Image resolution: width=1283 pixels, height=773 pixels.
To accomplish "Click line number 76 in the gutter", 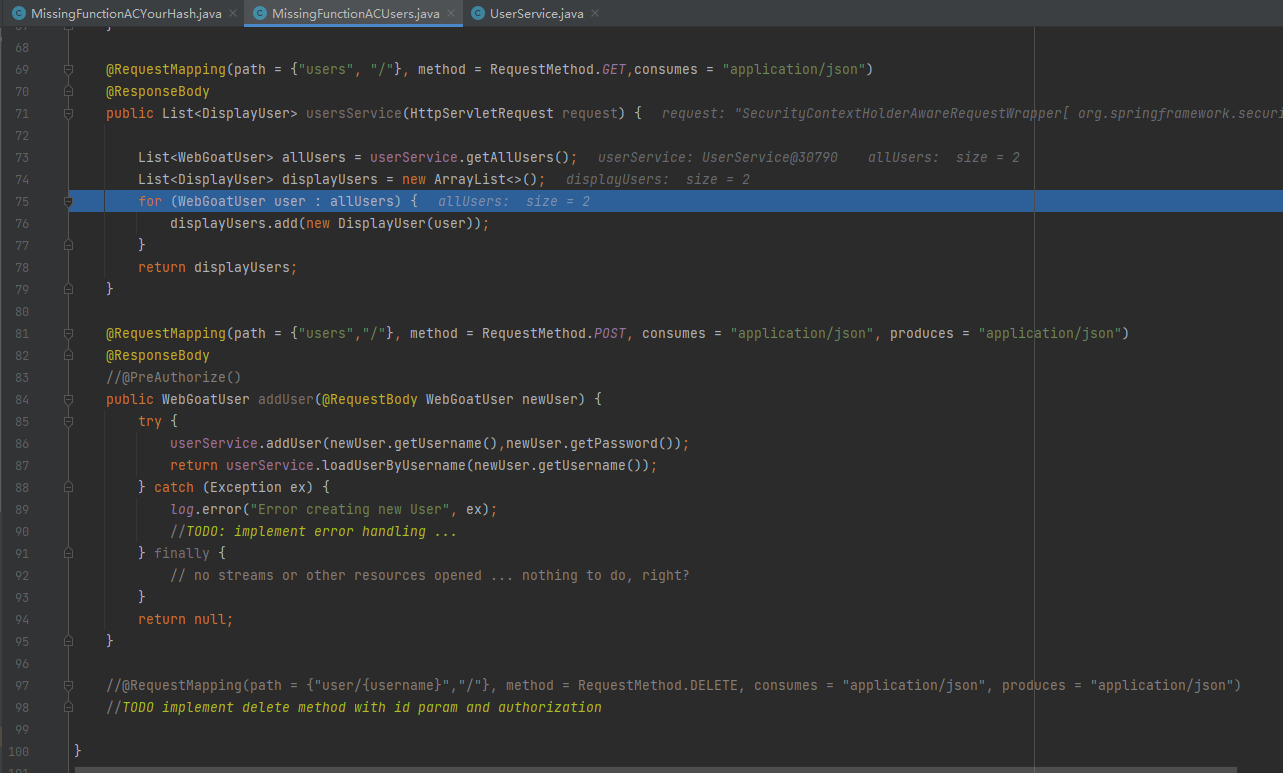I will (x=23, y=224).
